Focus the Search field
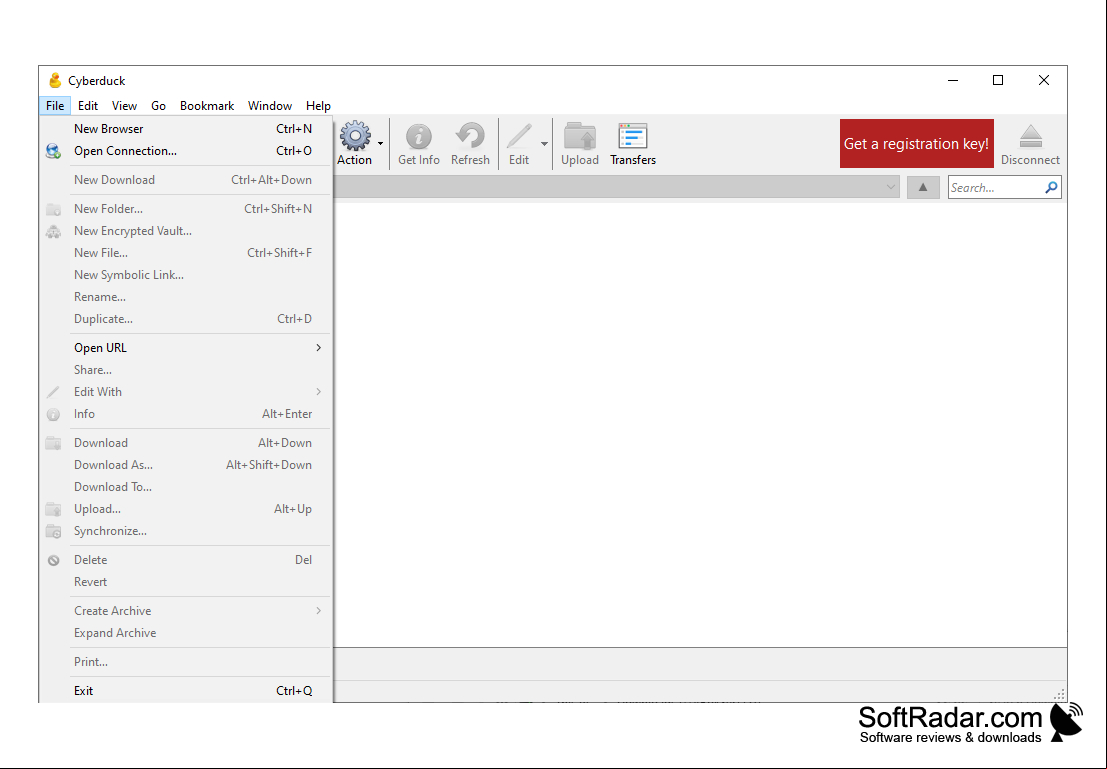1107x769 pixels. click(995, 187)
